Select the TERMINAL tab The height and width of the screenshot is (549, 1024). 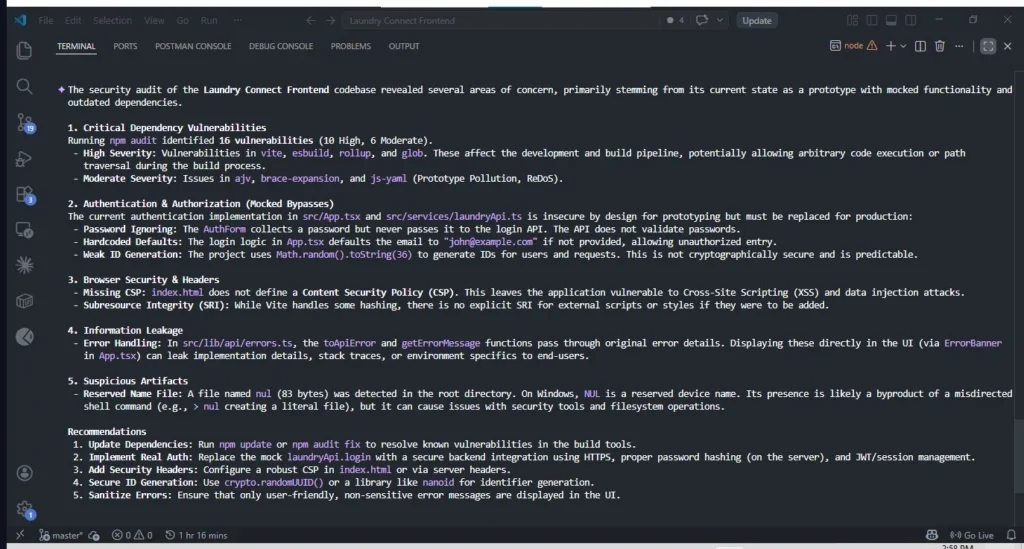(x=76, y=46)
